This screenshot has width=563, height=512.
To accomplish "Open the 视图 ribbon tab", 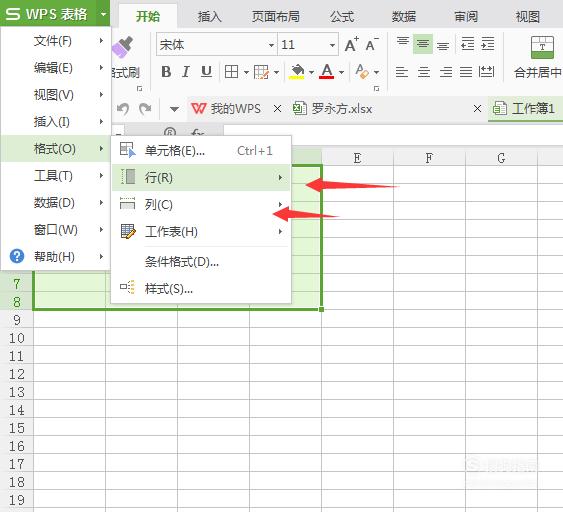I will (x=528, y=17).
